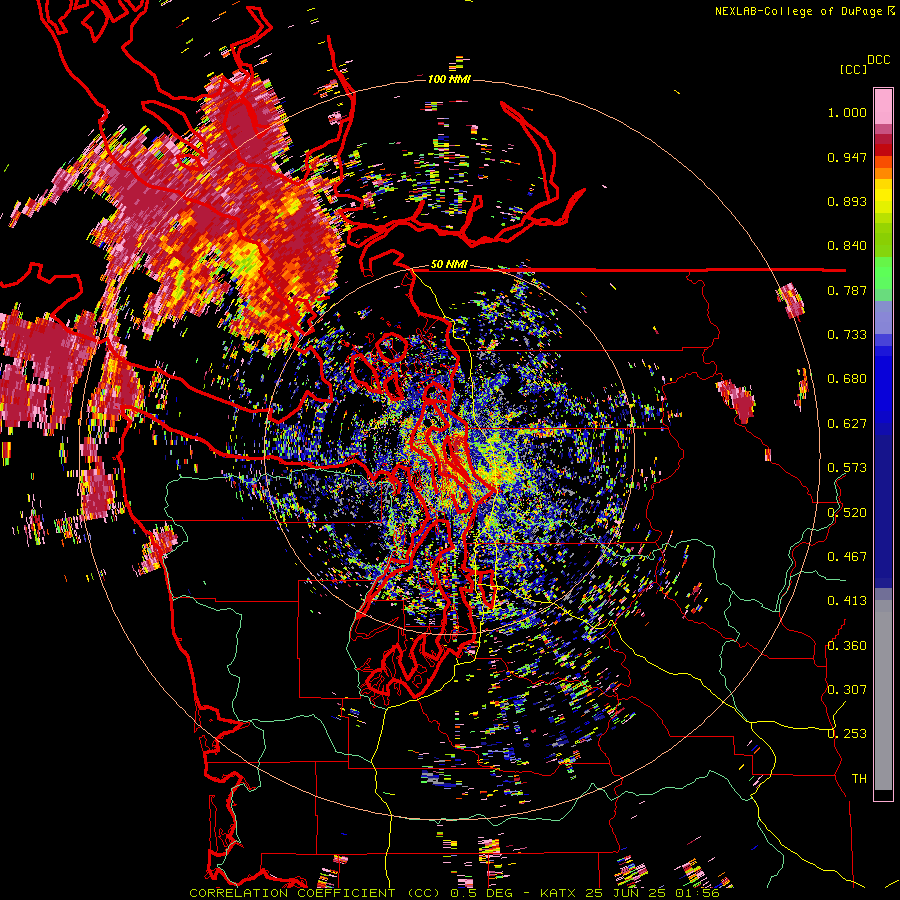Click the 0.680 color scale value
The height and width of the screenshot is (900, 900).
click(847, 379)
